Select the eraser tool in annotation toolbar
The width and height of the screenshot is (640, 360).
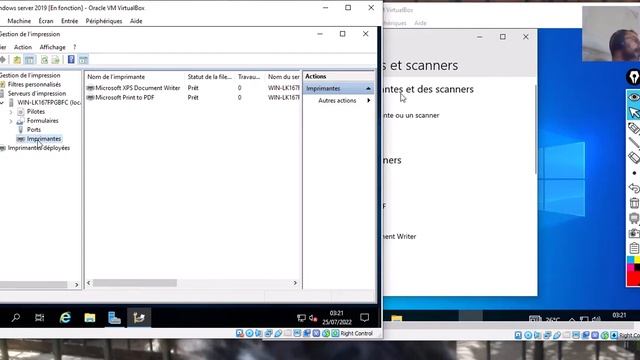(634, 158)
